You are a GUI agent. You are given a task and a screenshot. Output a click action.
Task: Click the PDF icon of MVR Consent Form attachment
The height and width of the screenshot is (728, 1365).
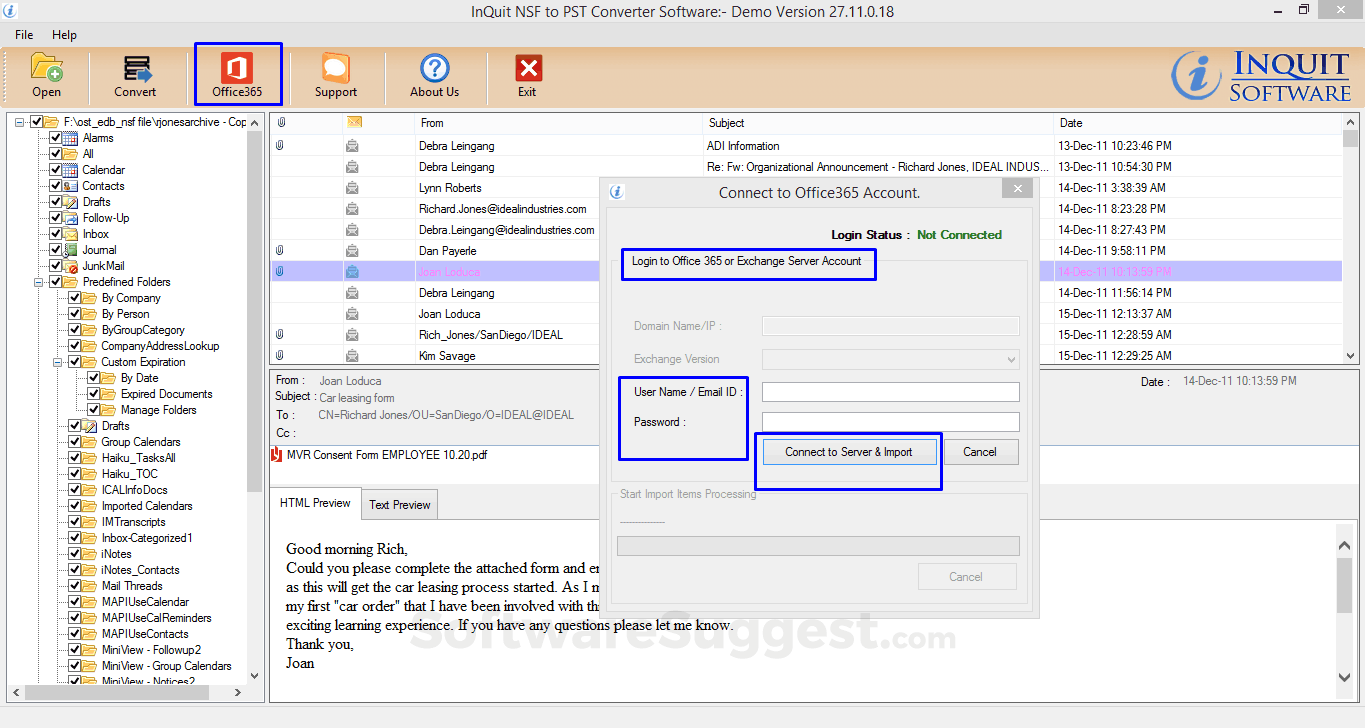(277, 454)
